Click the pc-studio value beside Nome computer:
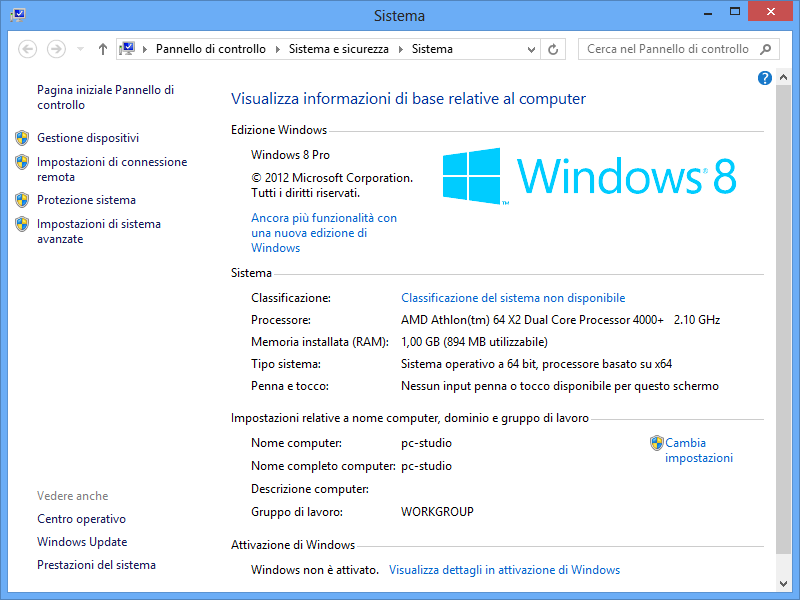The width and height of the screenshot is (800, 600). 427,443
